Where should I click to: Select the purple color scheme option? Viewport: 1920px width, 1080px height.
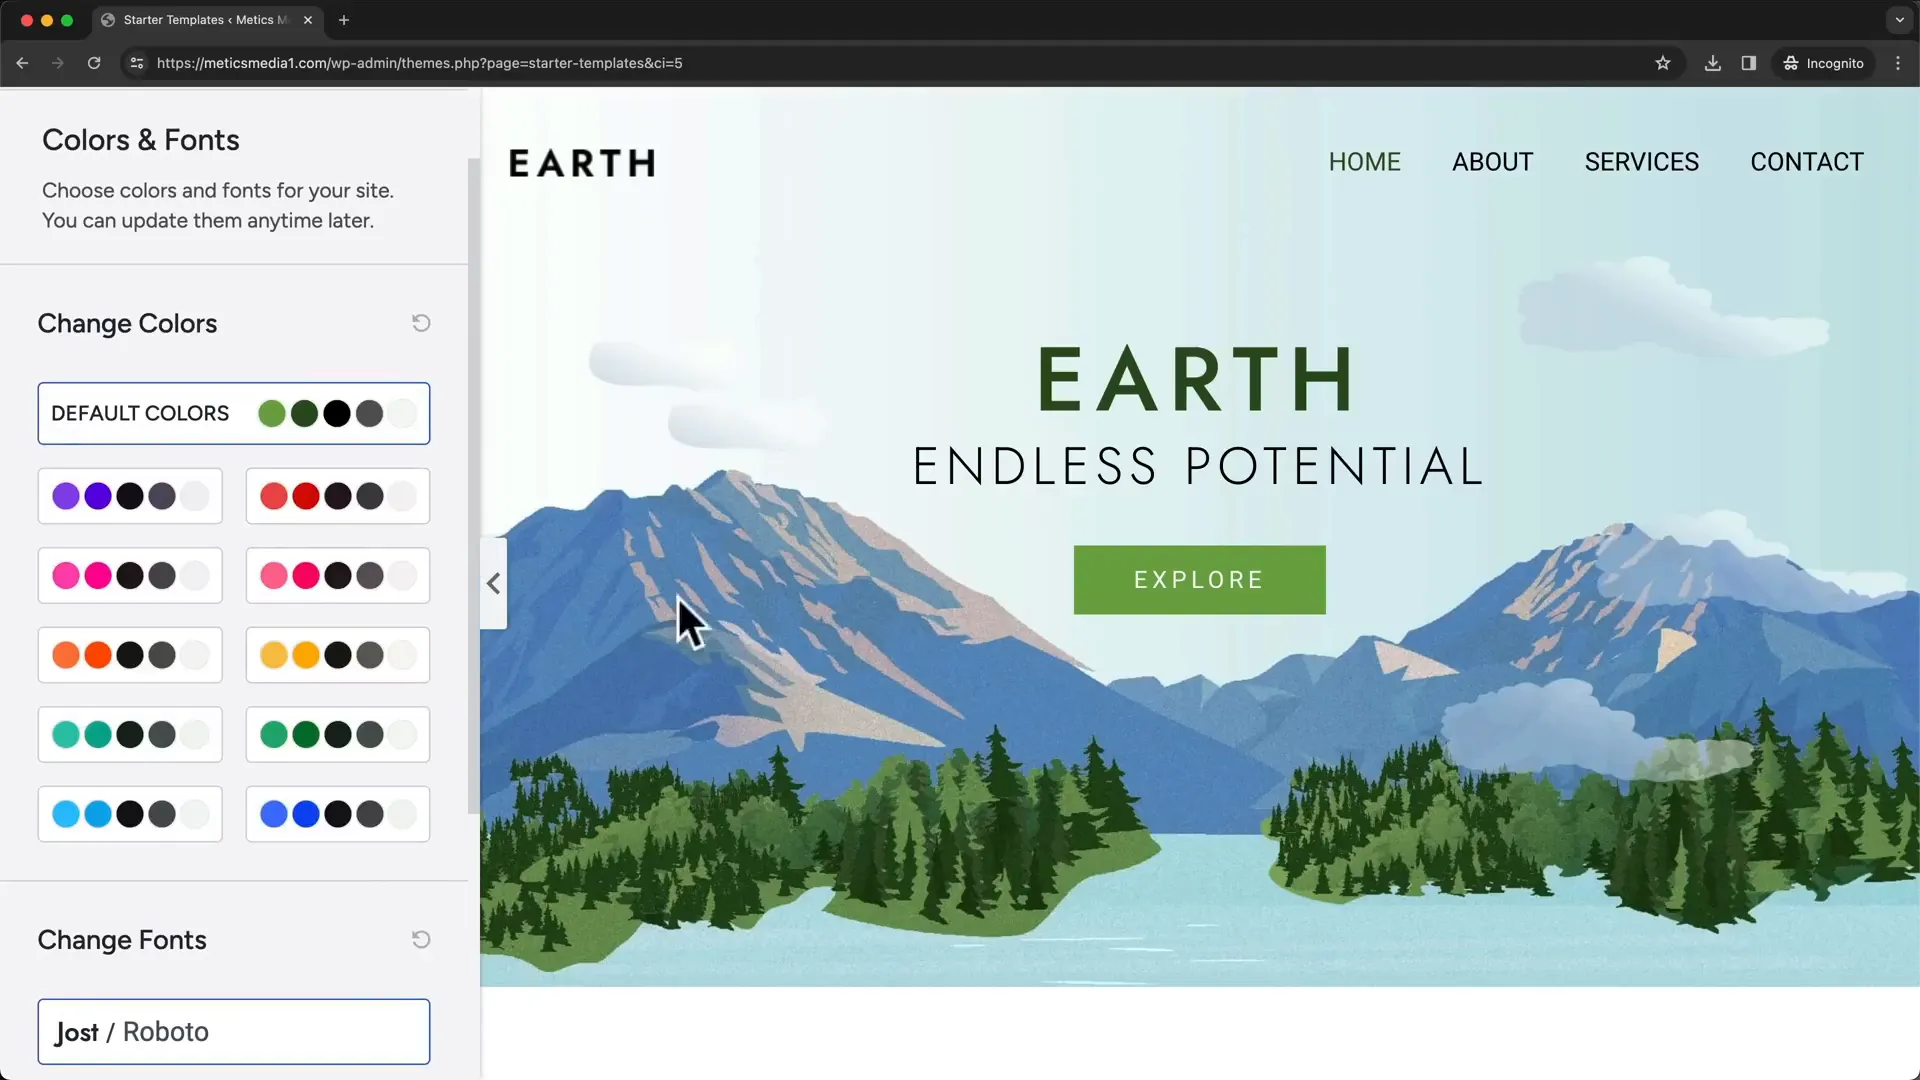point(128,496)
